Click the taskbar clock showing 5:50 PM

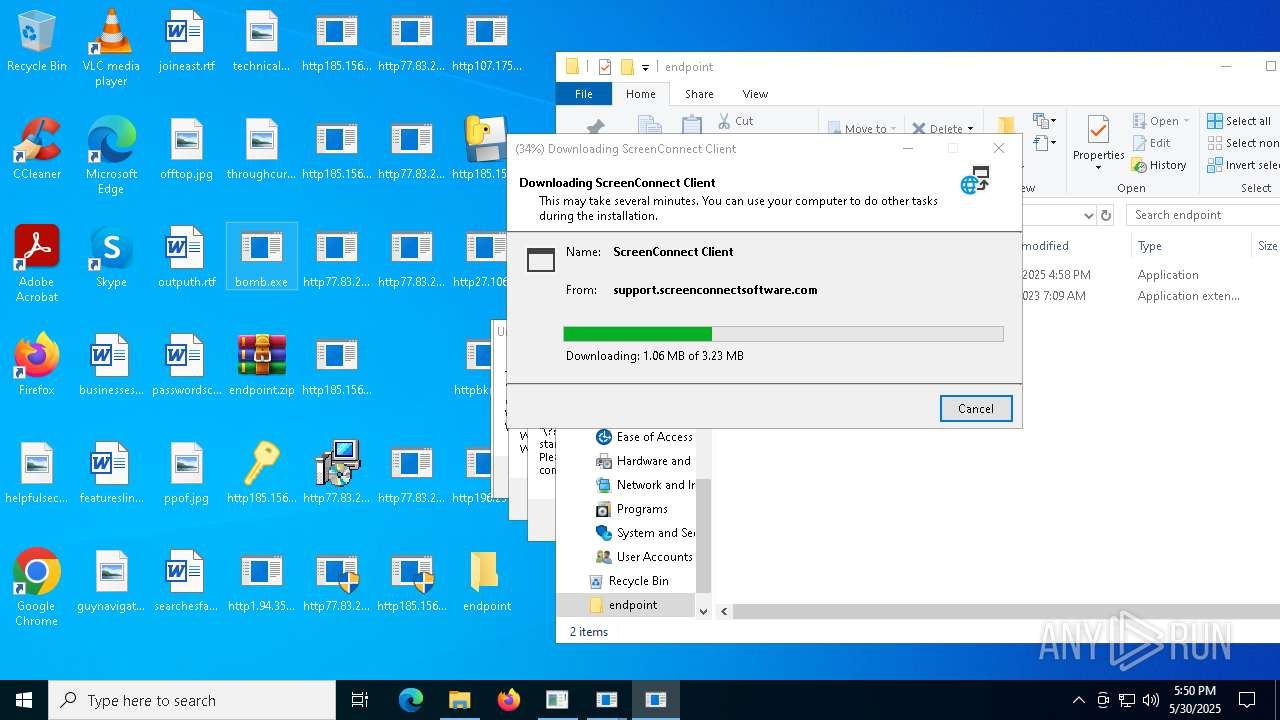pyautogui.click(x=1195, y=700)
